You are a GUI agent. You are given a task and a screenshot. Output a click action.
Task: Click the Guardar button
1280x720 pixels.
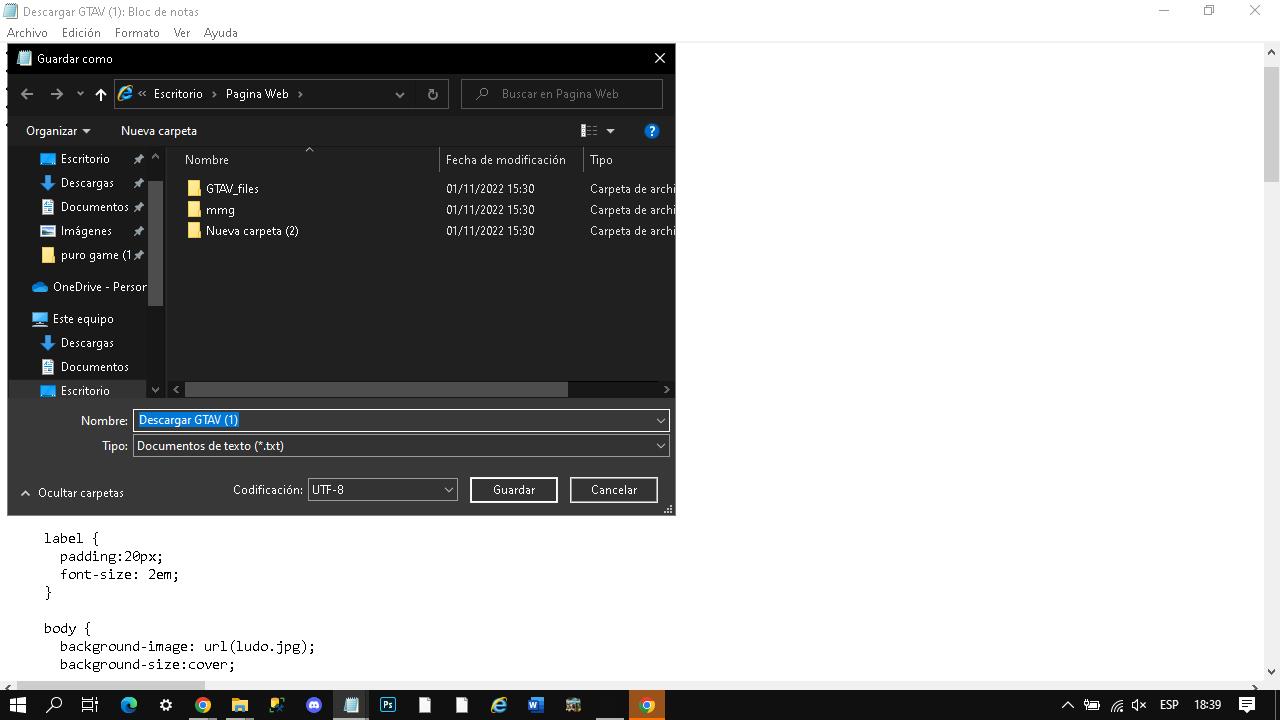pyautogui.click(x=514, y=490)
